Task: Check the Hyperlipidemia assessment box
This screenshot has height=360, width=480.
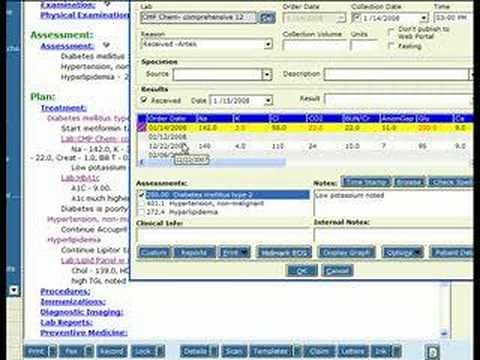Action: (x=141, y=212)
